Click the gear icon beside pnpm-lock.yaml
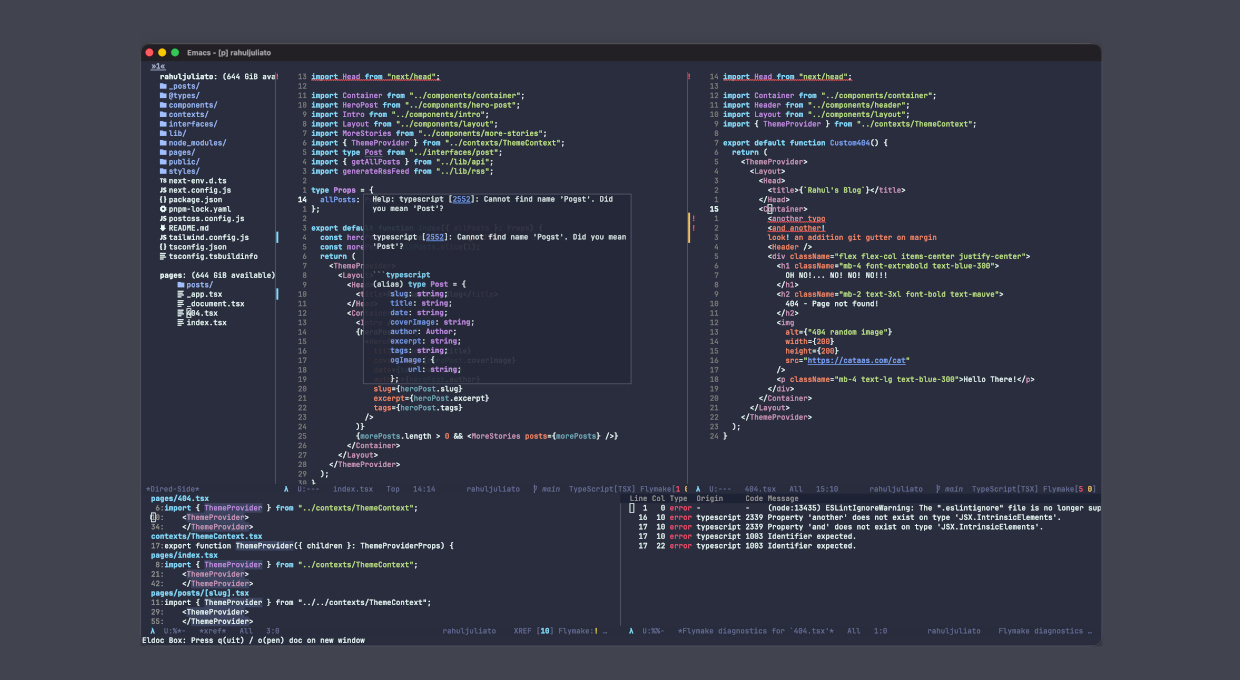Screen dimensions: 1240x680 pos(163,209)
